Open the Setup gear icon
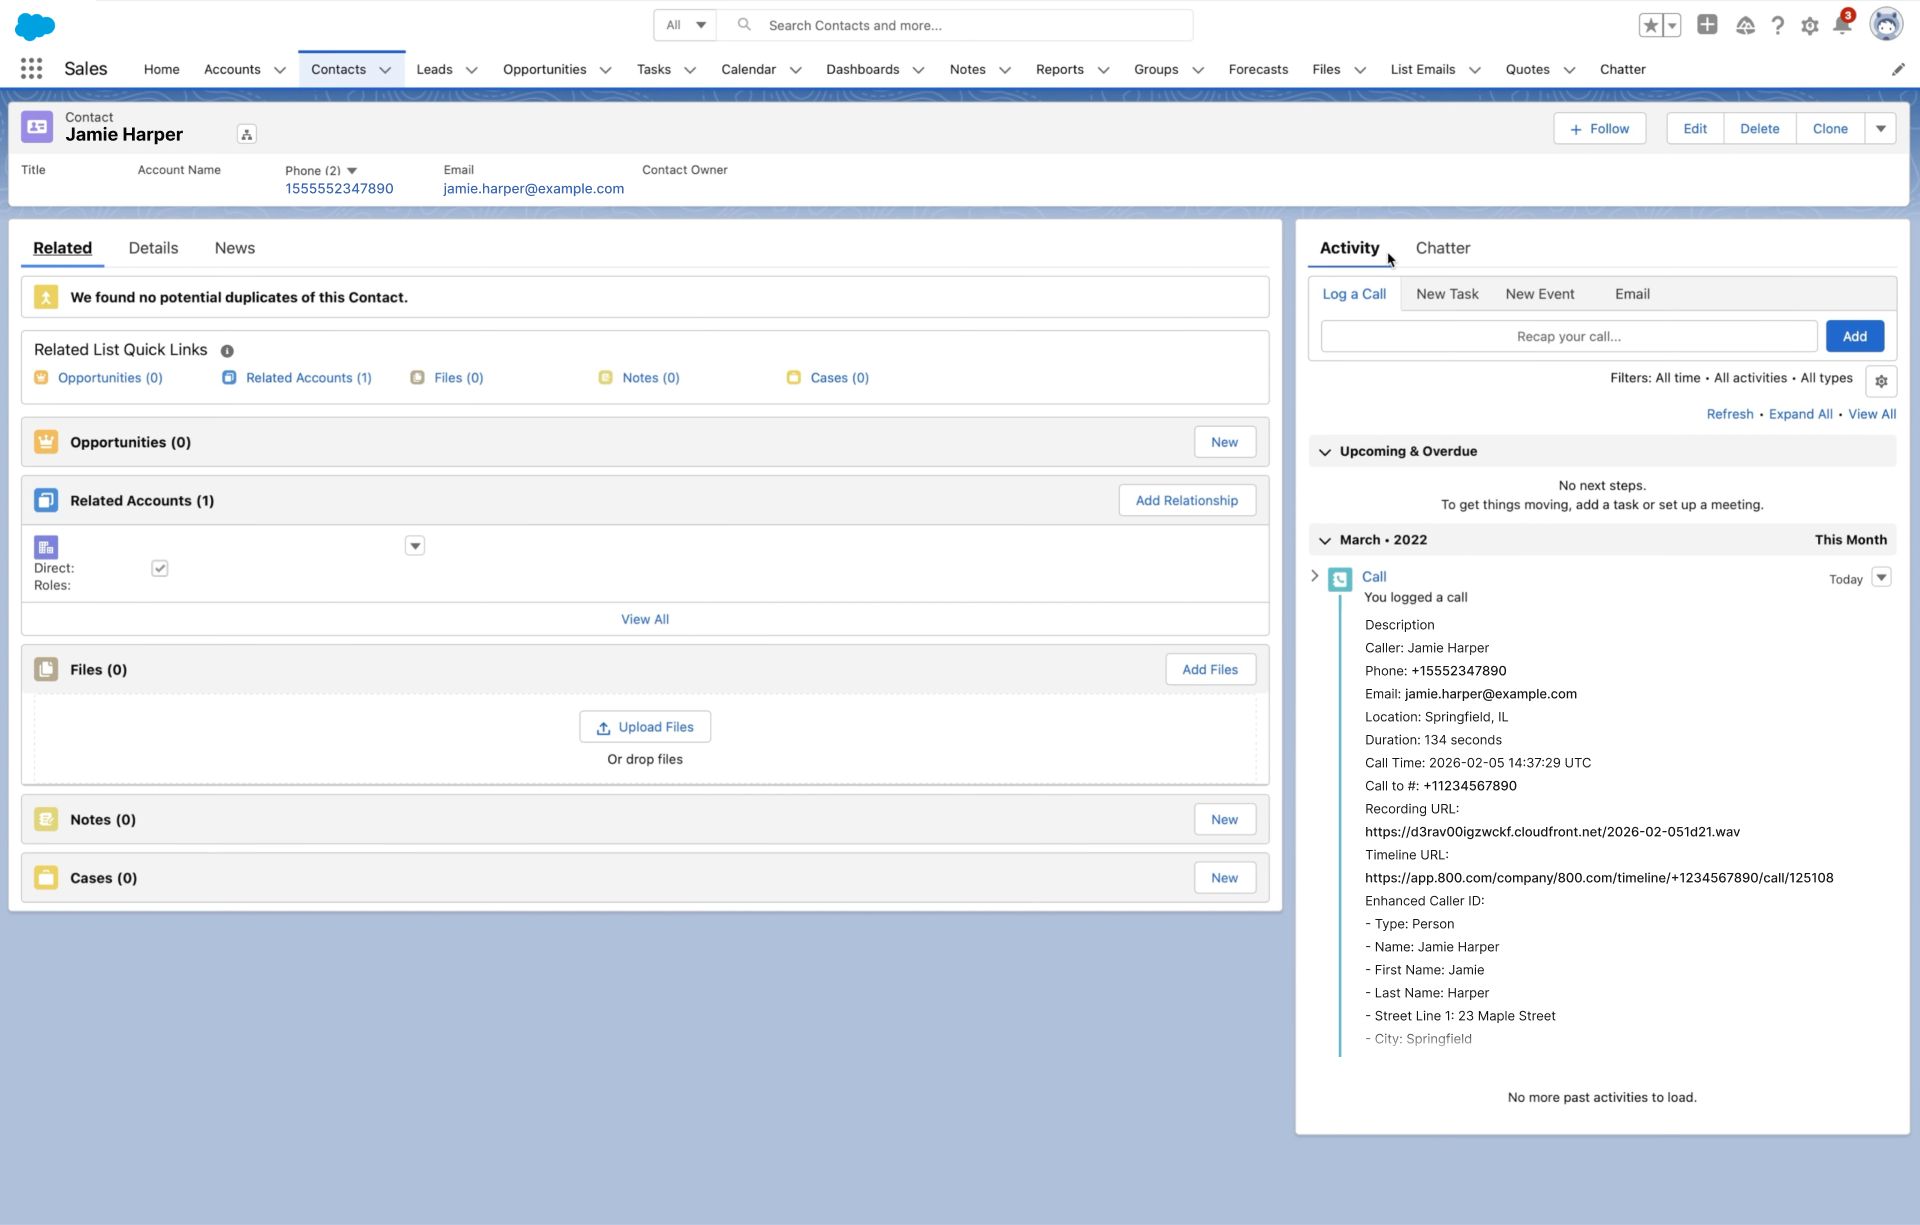1920x1225 pixels. tap(1809, 26)
